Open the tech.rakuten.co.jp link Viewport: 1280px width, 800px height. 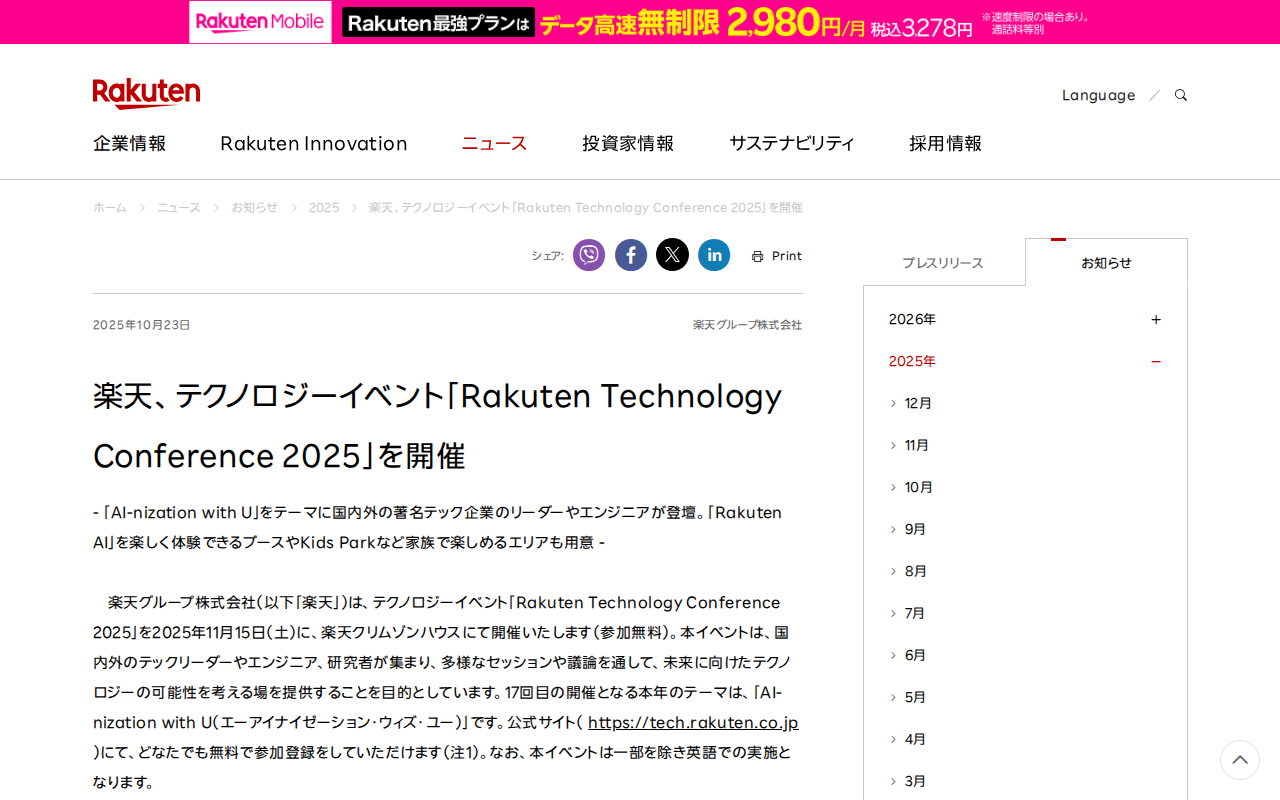tap(693, 722)
